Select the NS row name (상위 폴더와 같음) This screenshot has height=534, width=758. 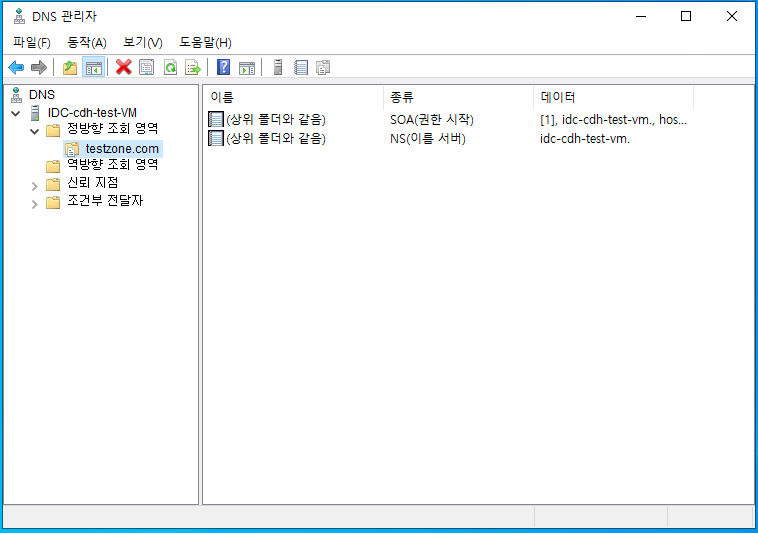pos(276,139)
